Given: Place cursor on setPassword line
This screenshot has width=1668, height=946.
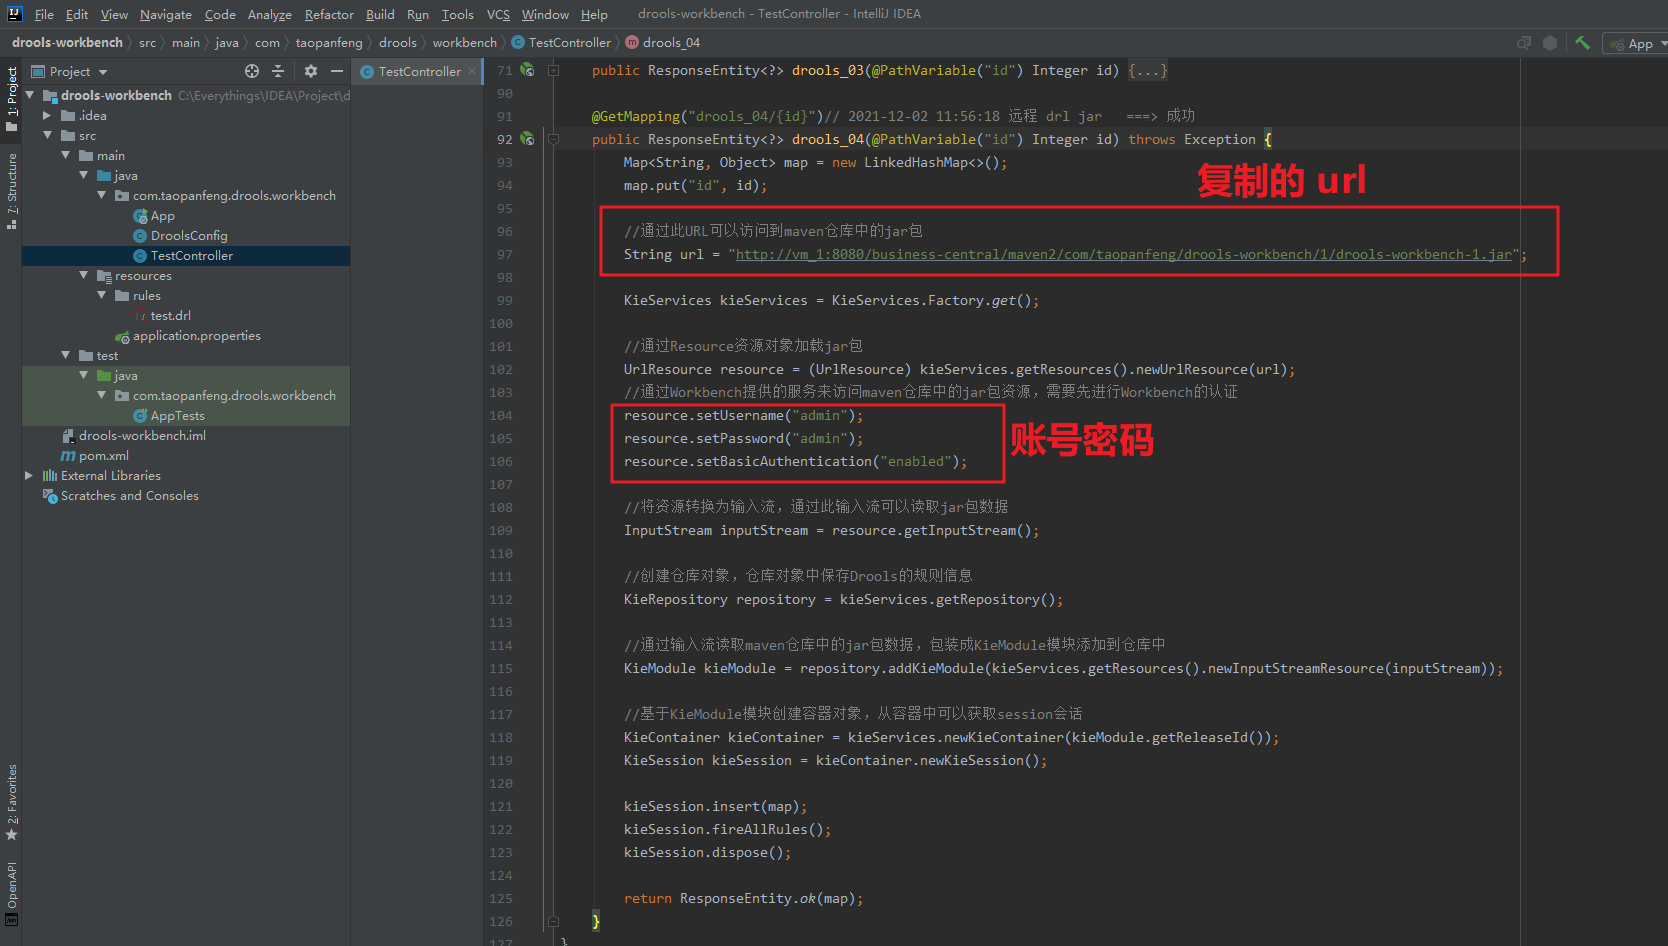Looking at the screenshot, I should click(743, 438).
